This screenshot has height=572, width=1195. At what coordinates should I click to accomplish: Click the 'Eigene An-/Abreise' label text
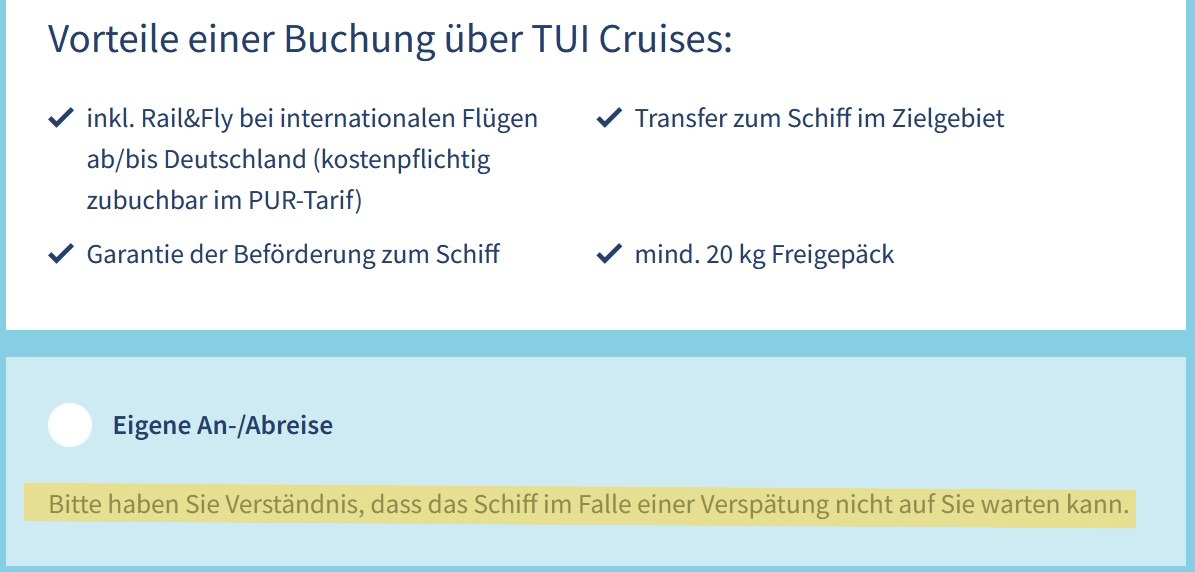pos(222,426)
